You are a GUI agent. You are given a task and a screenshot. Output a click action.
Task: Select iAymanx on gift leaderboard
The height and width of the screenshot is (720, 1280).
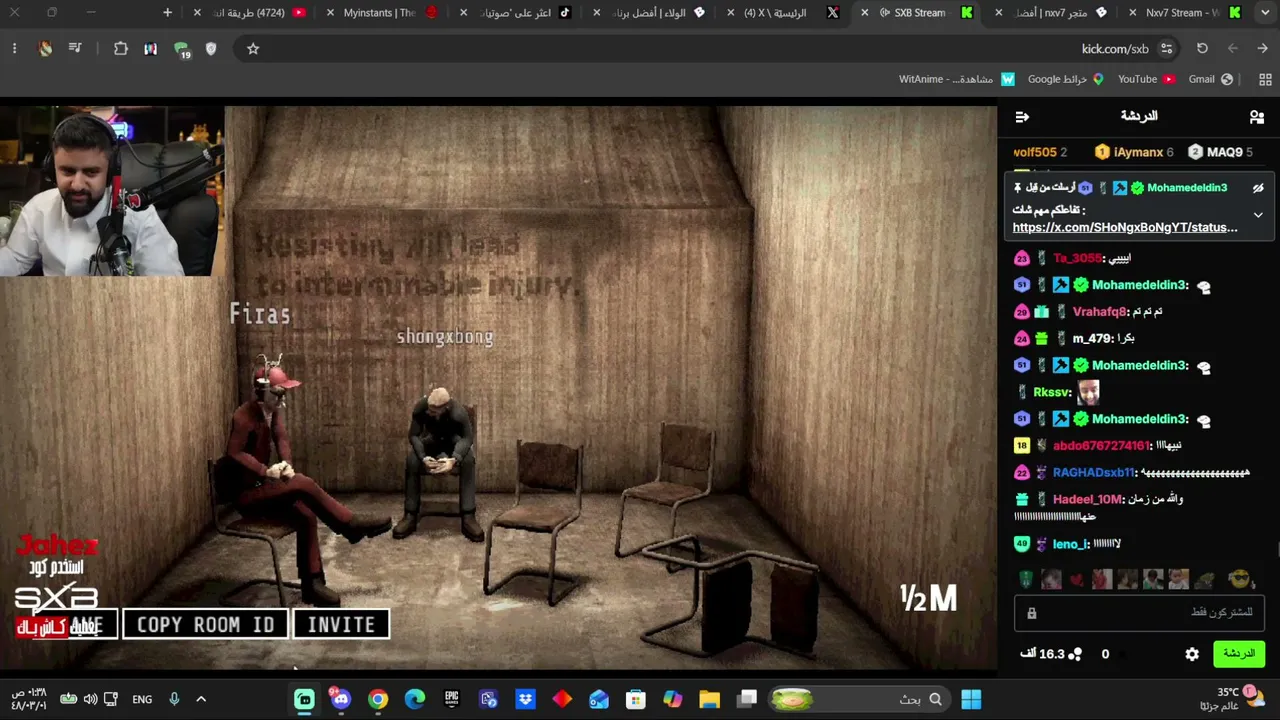pyautogui.click(x=1134, y=153)
